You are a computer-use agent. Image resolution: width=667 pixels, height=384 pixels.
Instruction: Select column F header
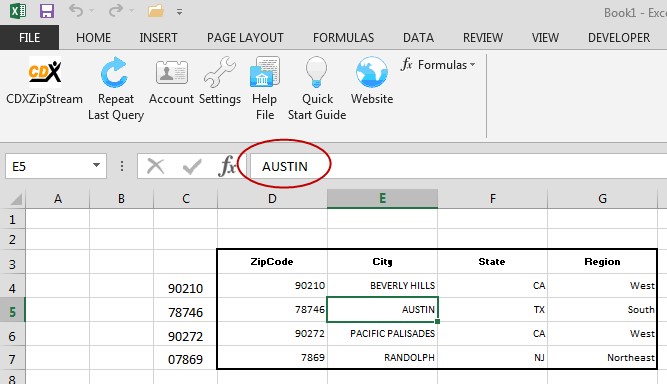[x=492, y=199]
